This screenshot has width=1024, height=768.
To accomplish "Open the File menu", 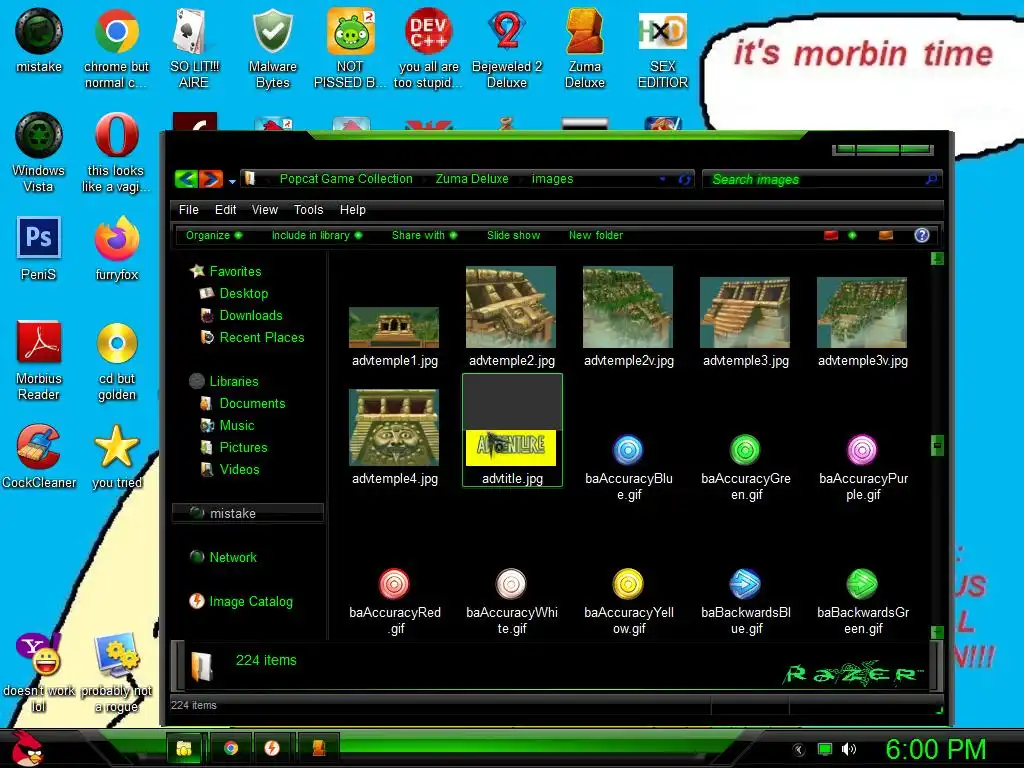I will point(189,210).
